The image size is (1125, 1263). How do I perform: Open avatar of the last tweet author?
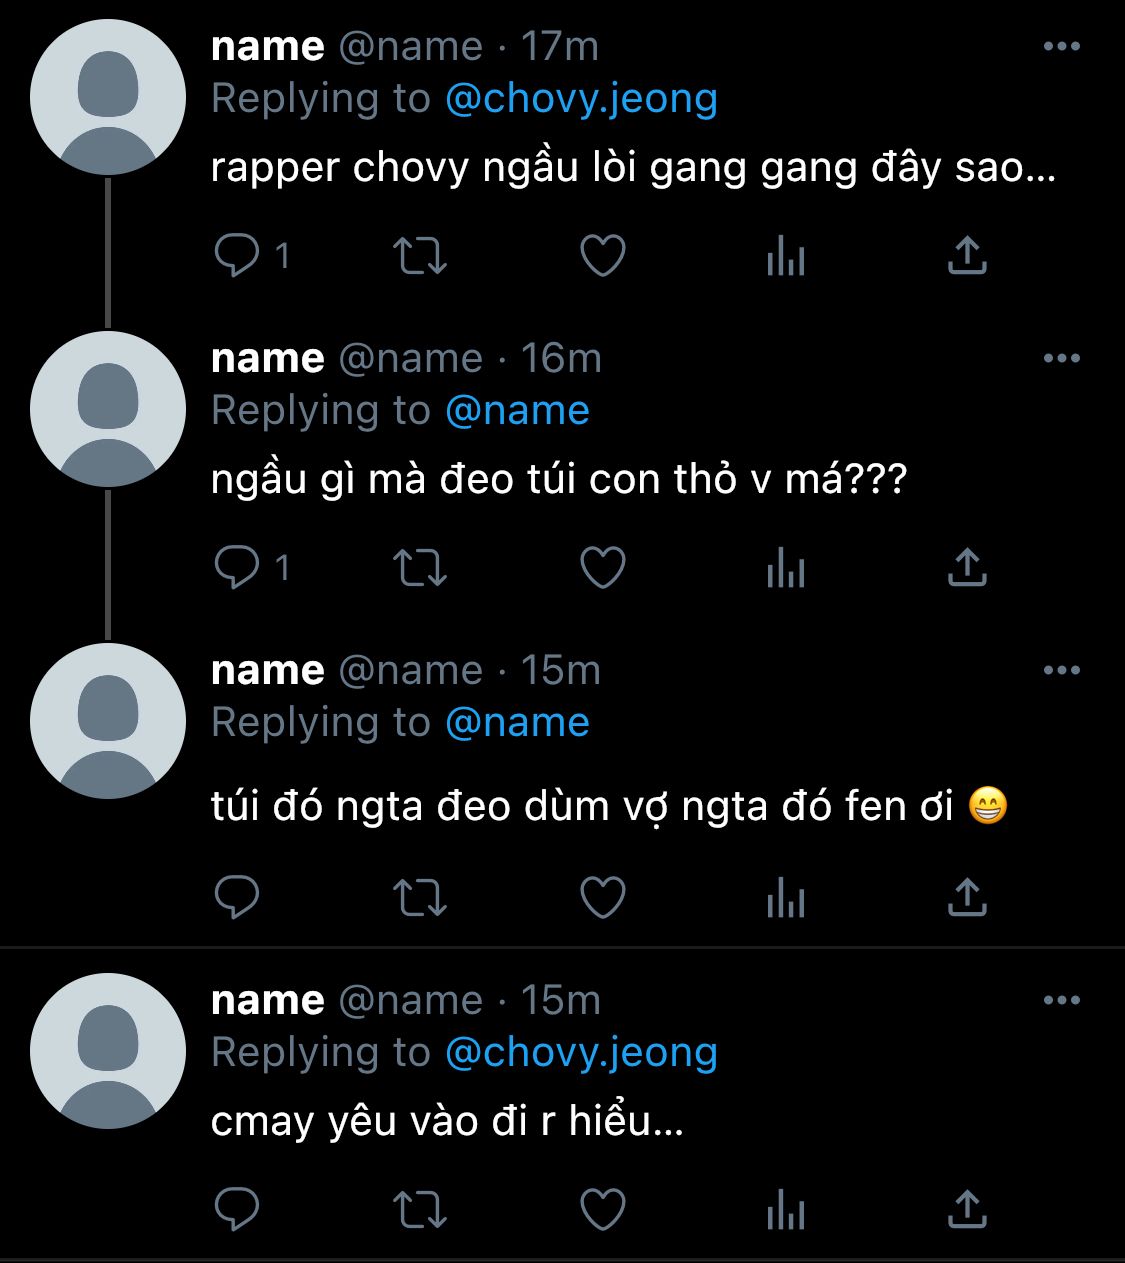tap(108, 1051)
